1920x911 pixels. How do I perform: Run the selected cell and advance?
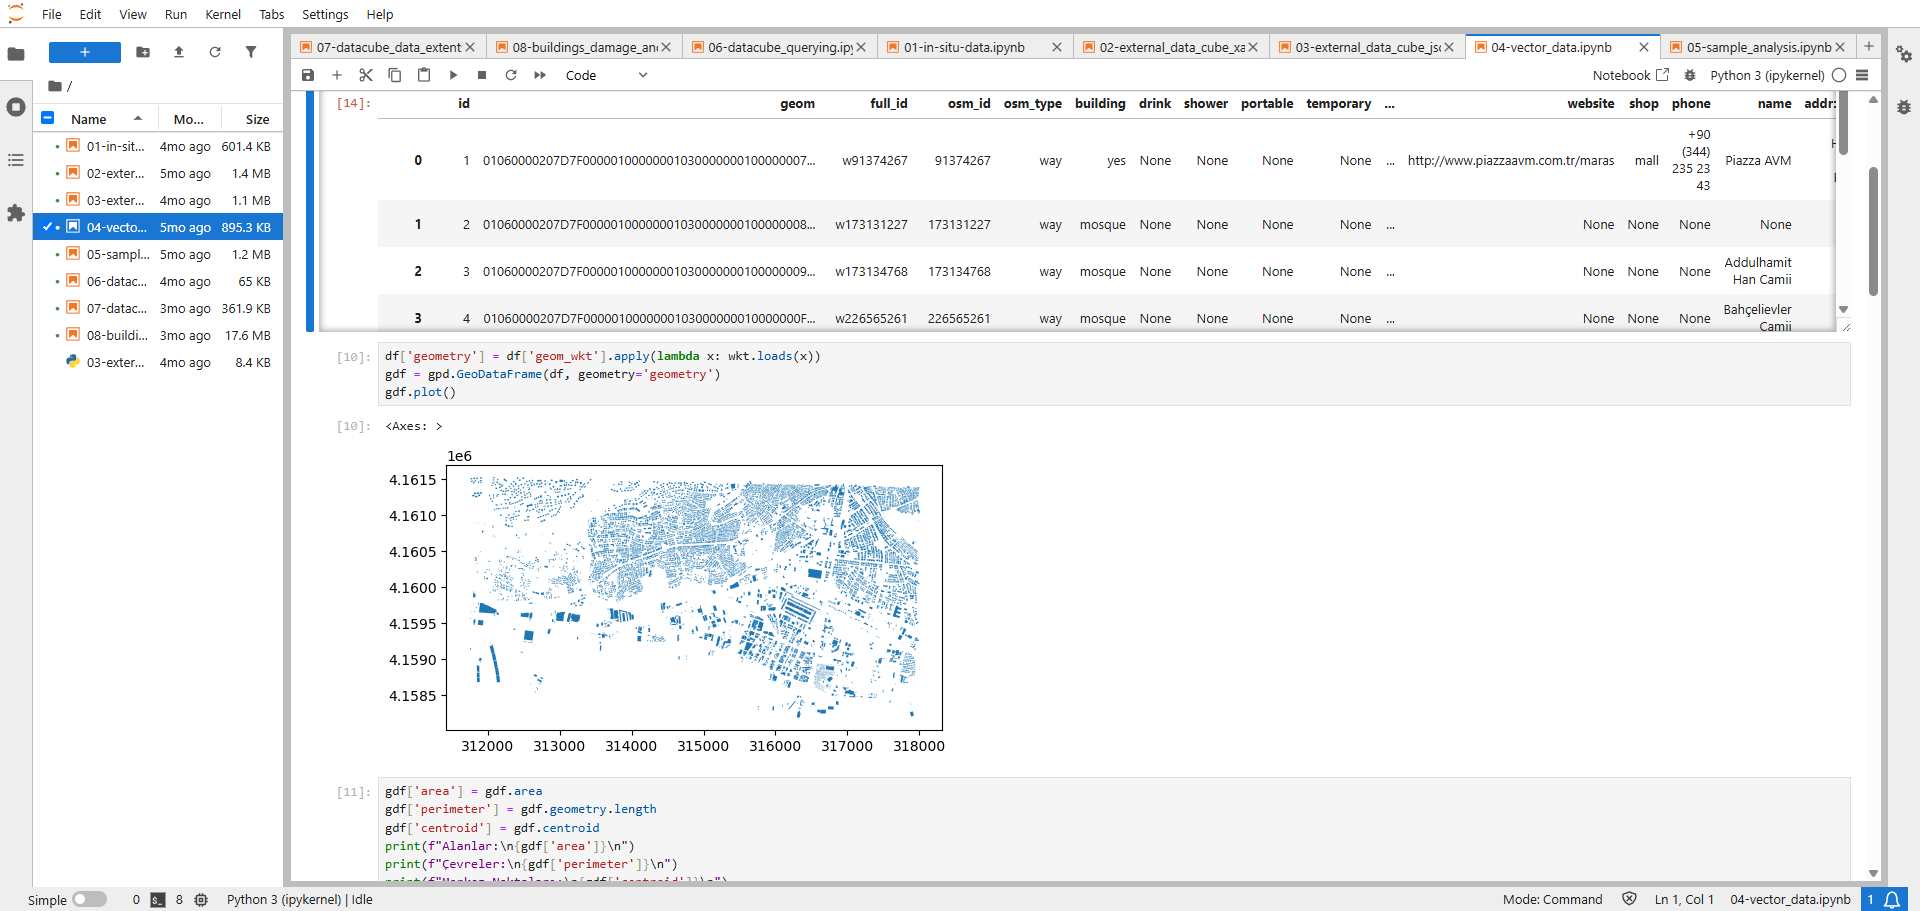(x=453, y=75)
